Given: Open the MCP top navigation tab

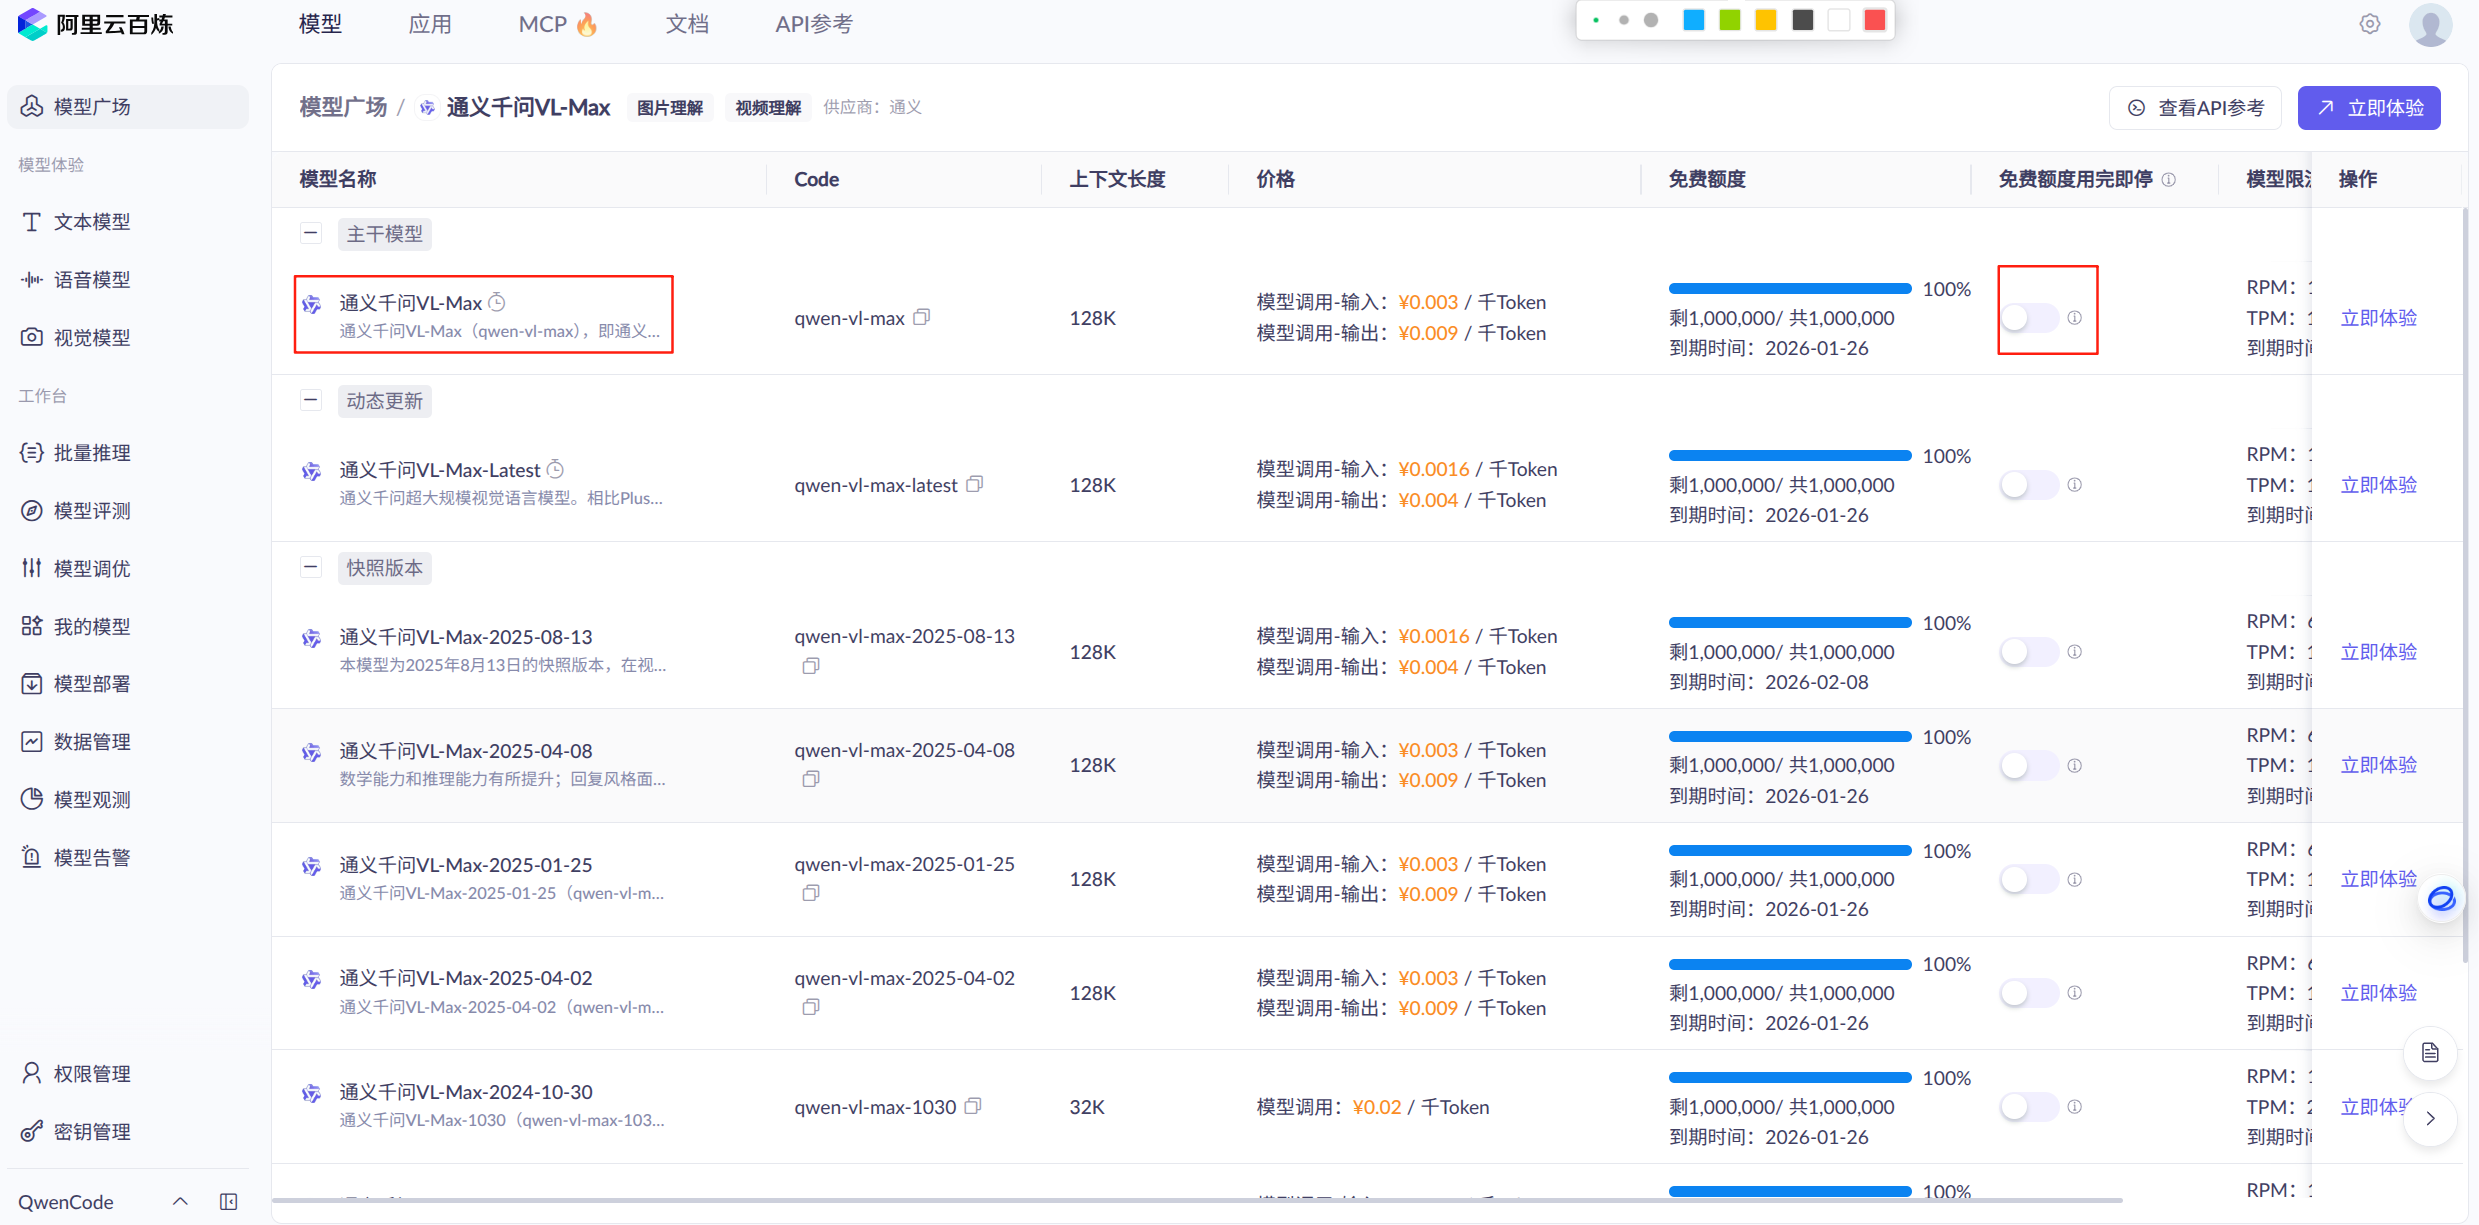Looking at the screenshot, I should 558,24.
